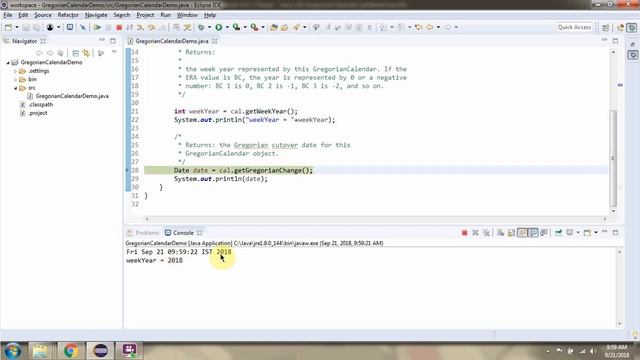Click the Back navigation arrow in toolbar
Image resolution: width=640 pixels, height=360 pixels.
[429, 27]
